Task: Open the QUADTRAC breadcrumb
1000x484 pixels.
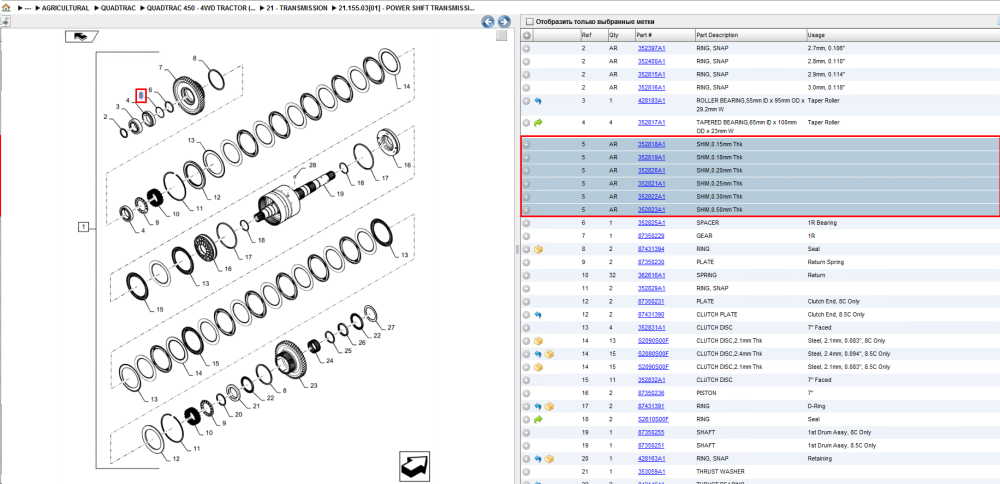Action: pyautogui.click(x=118, y=8)
